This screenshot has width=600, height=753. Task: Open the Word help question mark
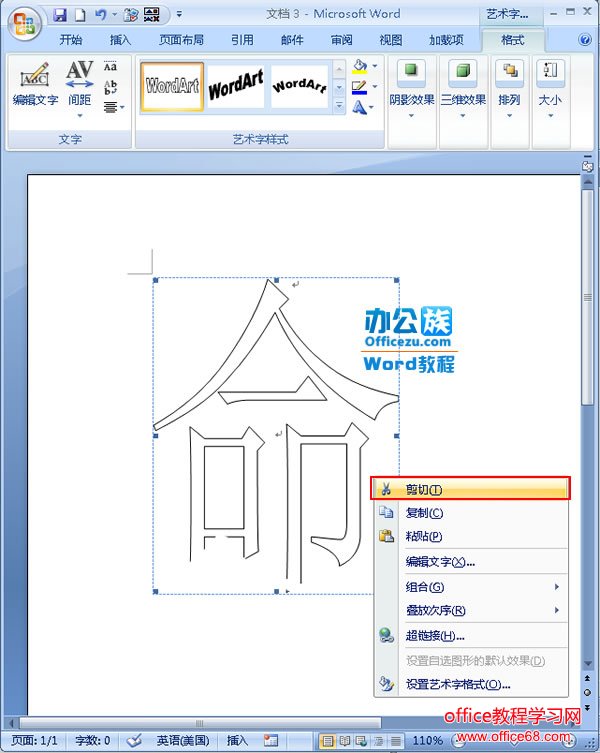pyautogui.click(x=585, y=39)
